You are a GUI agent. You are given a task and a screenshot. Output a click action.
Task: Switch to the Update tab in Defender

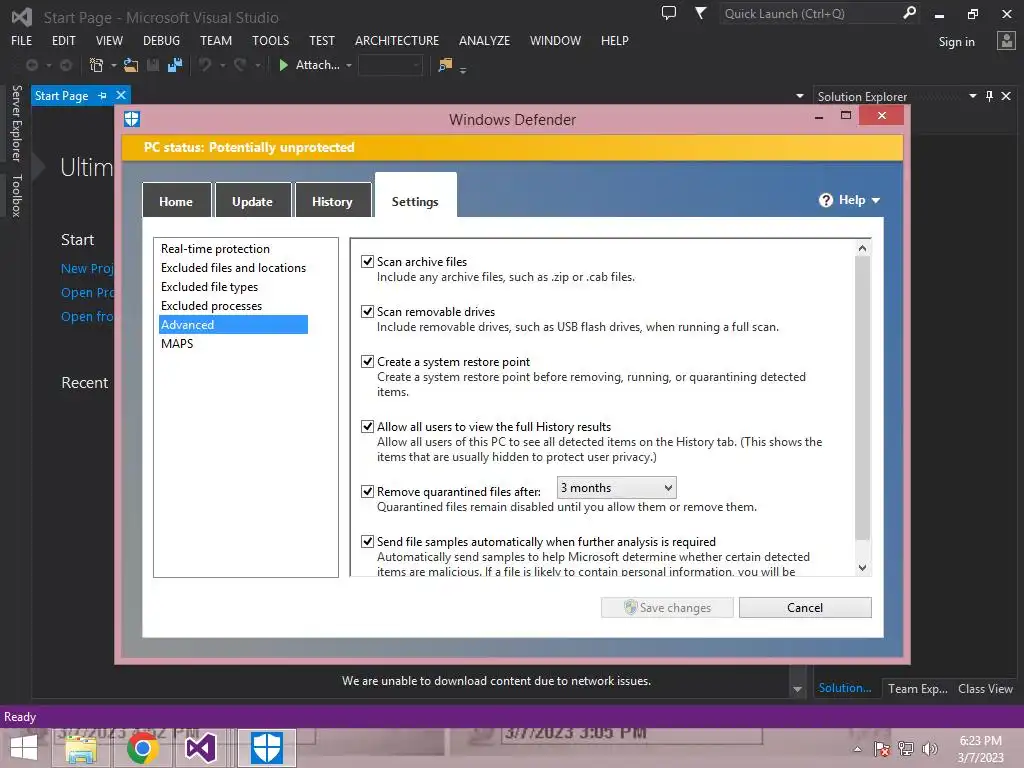(x=253, y=200)
